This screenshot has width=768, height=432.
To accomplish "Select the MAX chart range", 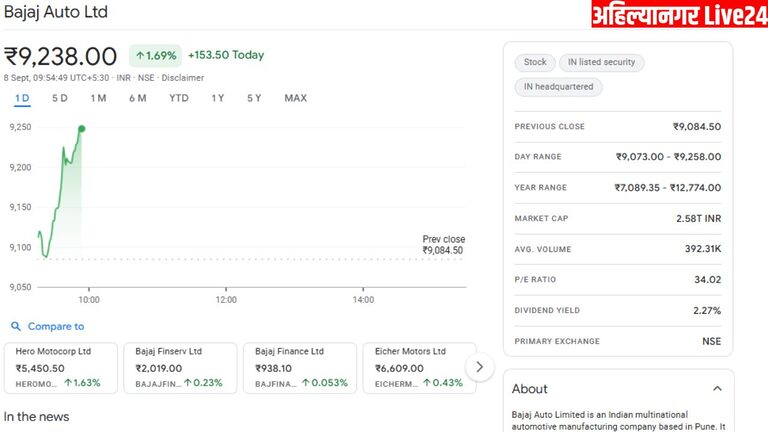I will tap(295, 98).
